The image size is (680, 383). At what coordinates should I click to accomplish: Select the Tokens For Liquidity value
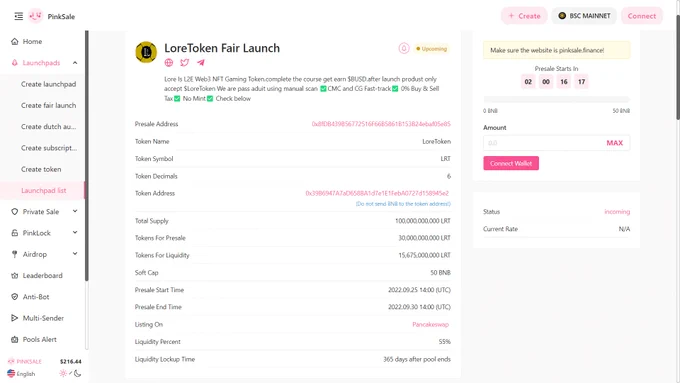[x=424, y=255]
